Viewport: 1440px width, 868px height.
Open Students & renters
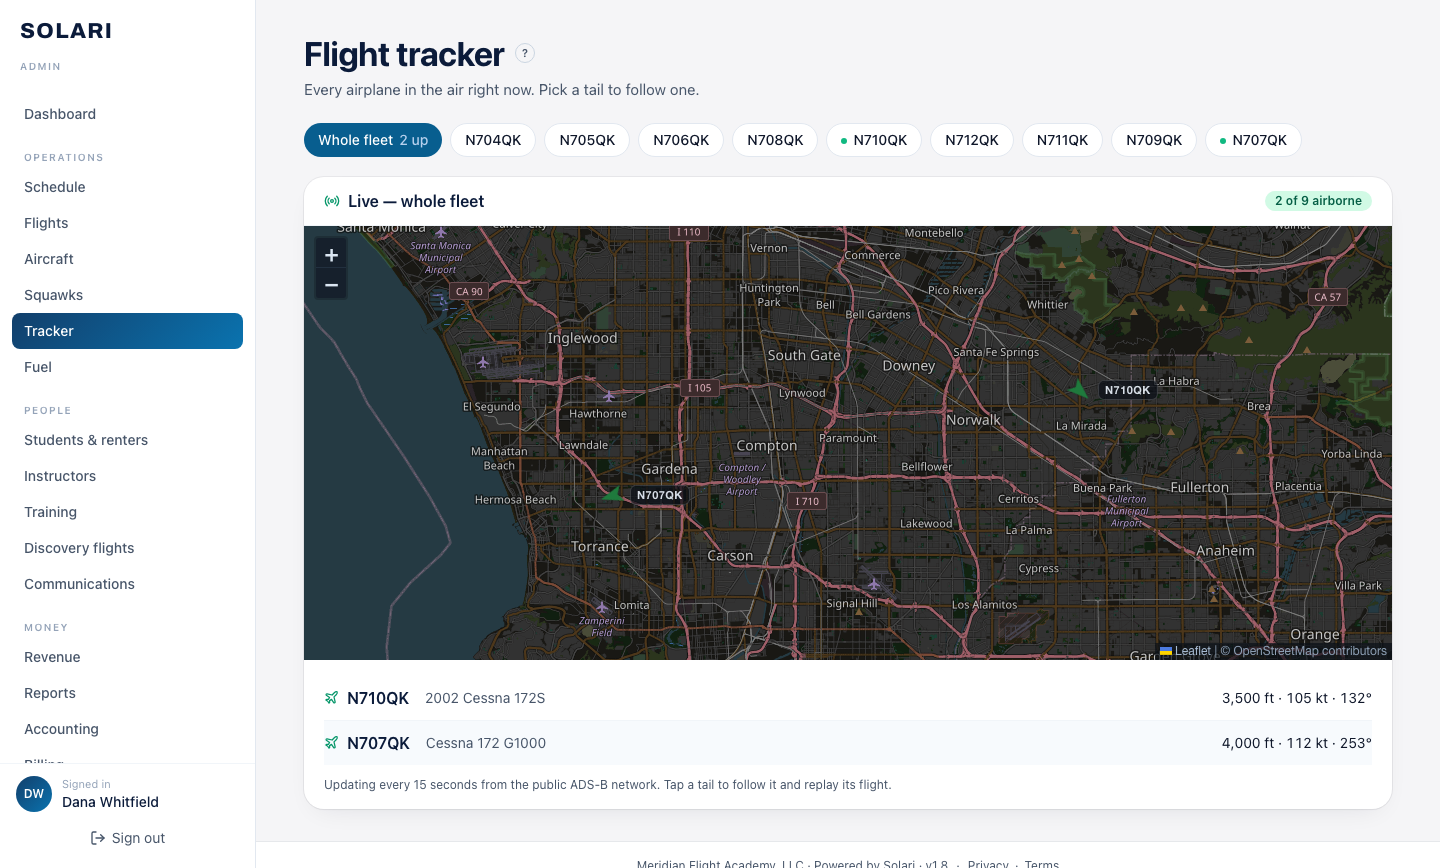tap(127, 440)
